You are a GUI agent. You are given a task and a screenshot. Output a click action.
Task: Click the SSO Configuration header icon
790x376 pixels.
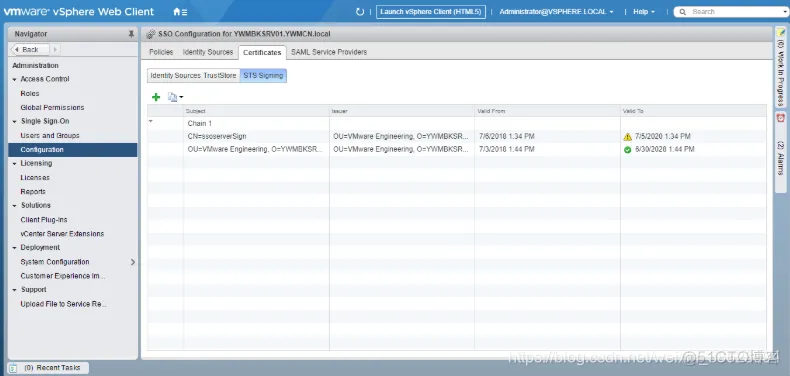150,34
